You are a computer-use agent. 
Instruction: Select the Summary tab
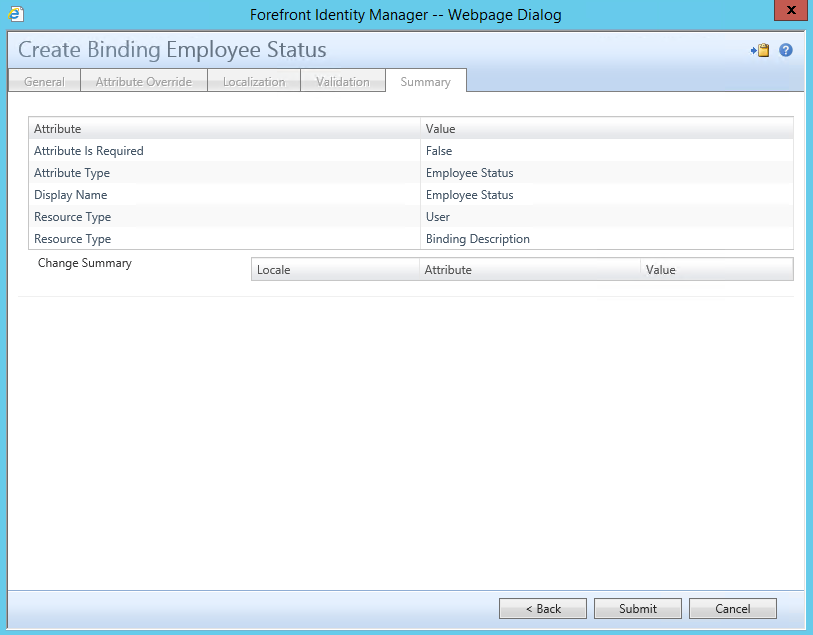coord(426,81)
